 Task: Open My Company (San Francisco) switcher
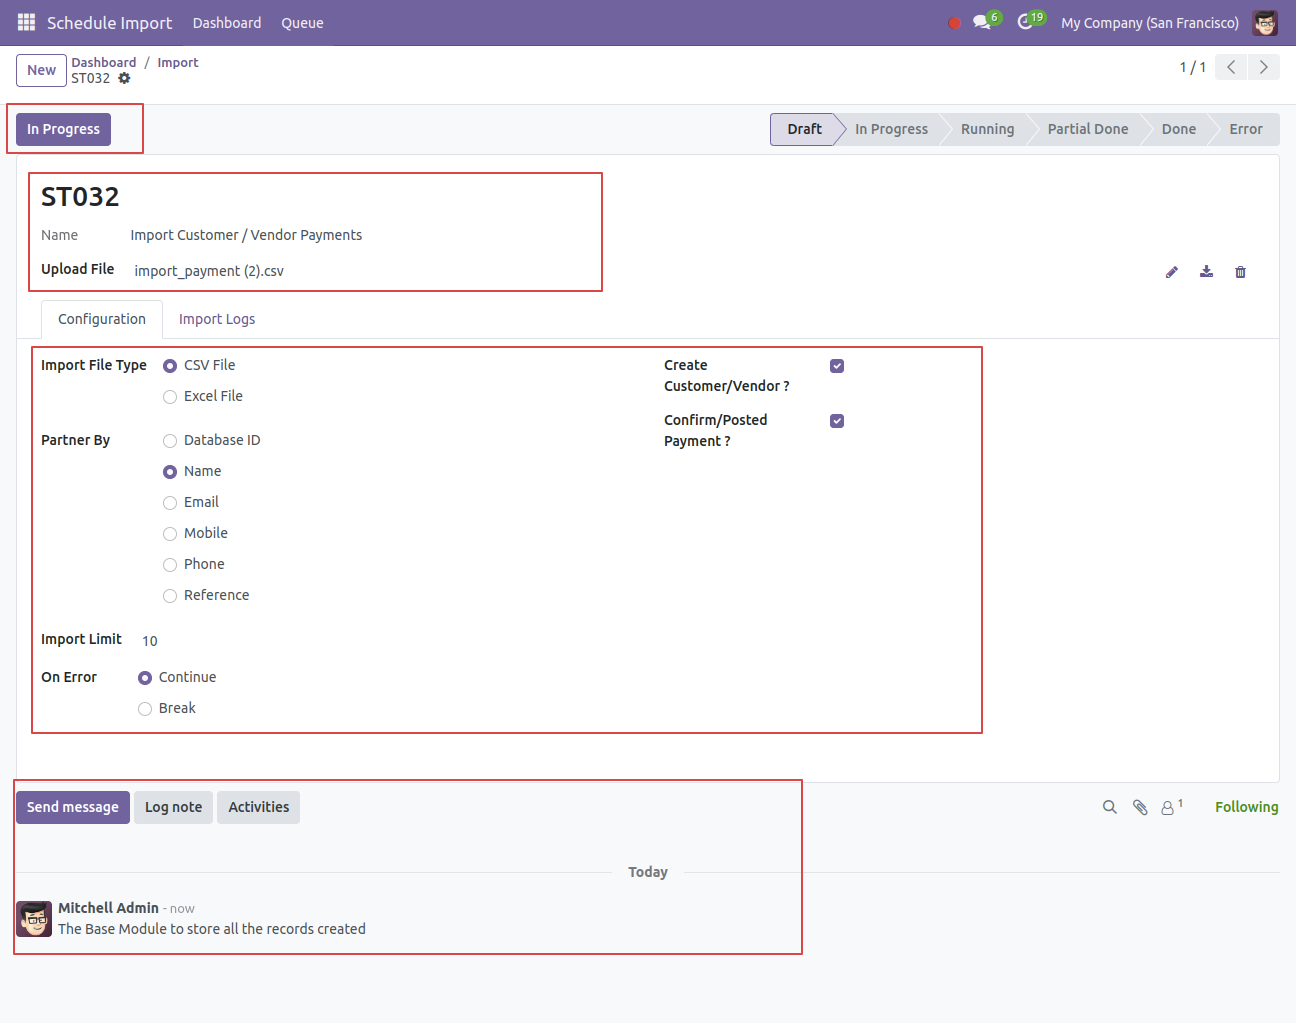pos(1150,23)
